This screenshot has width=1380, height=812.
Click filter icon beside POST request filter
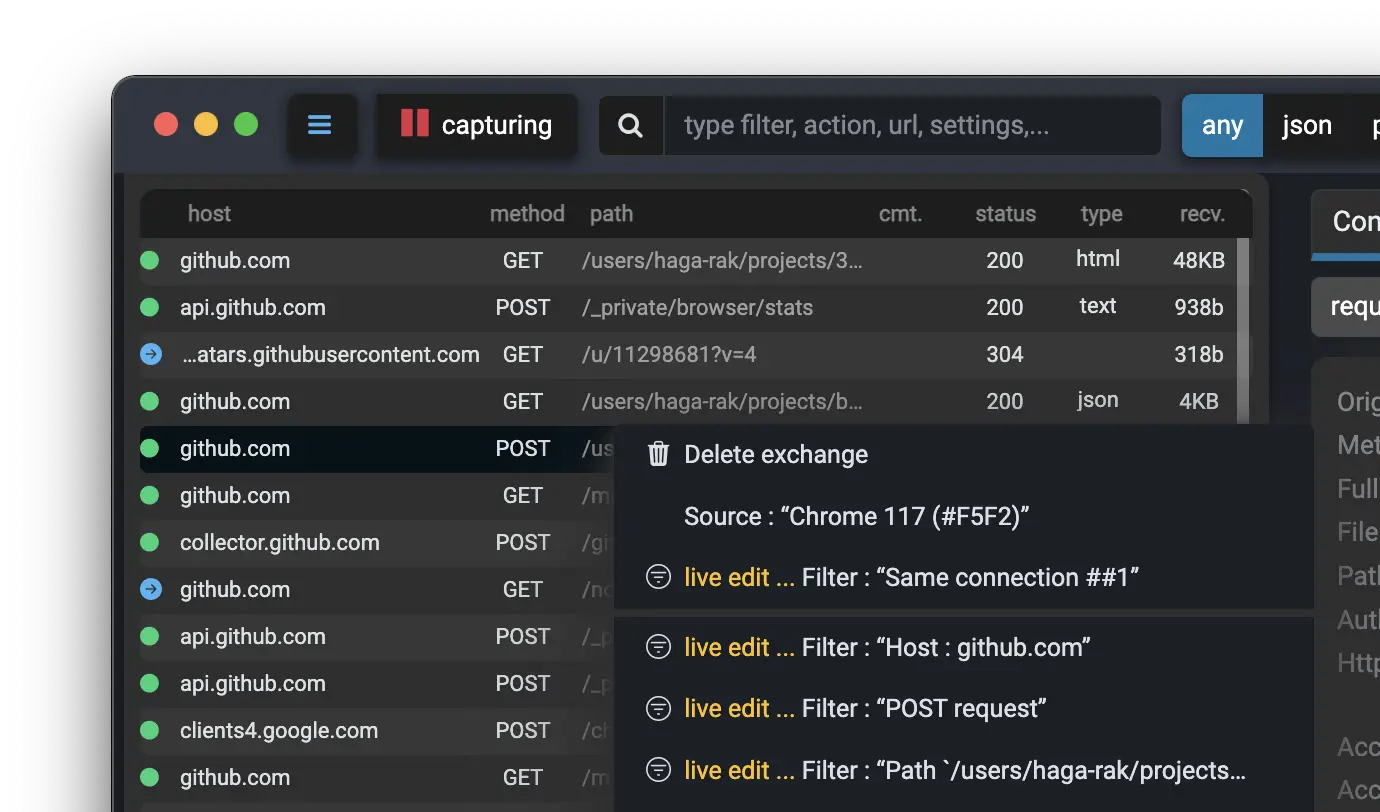pyautogui.click(x=658, y=708)
